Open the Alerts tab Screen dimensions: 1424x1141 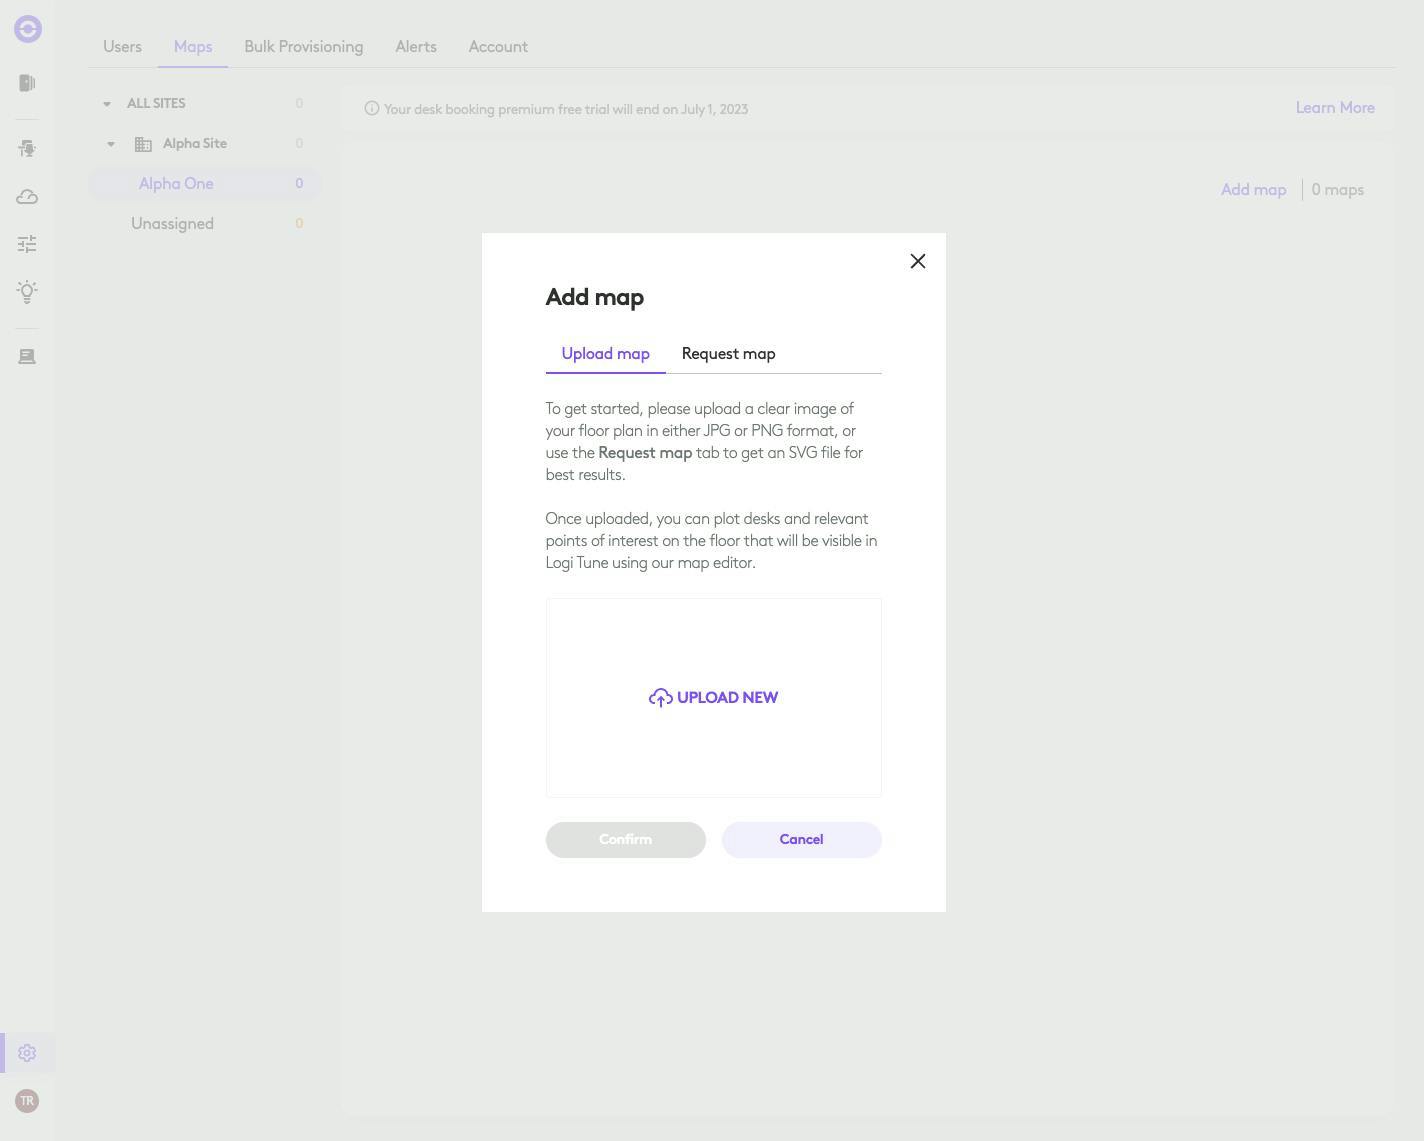click(x=416, y=47)
